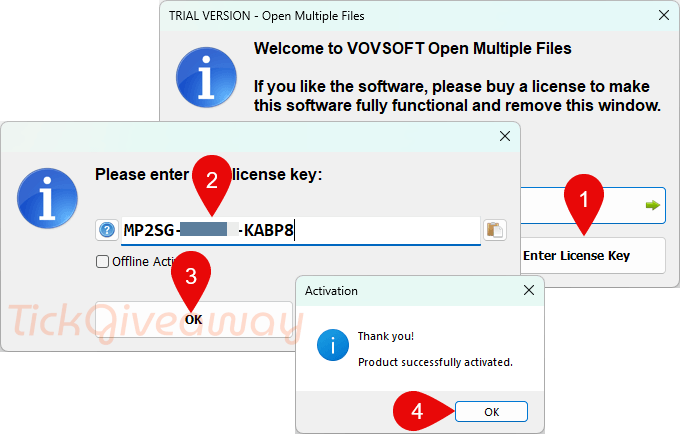Close the license key entry dialog

505,136
